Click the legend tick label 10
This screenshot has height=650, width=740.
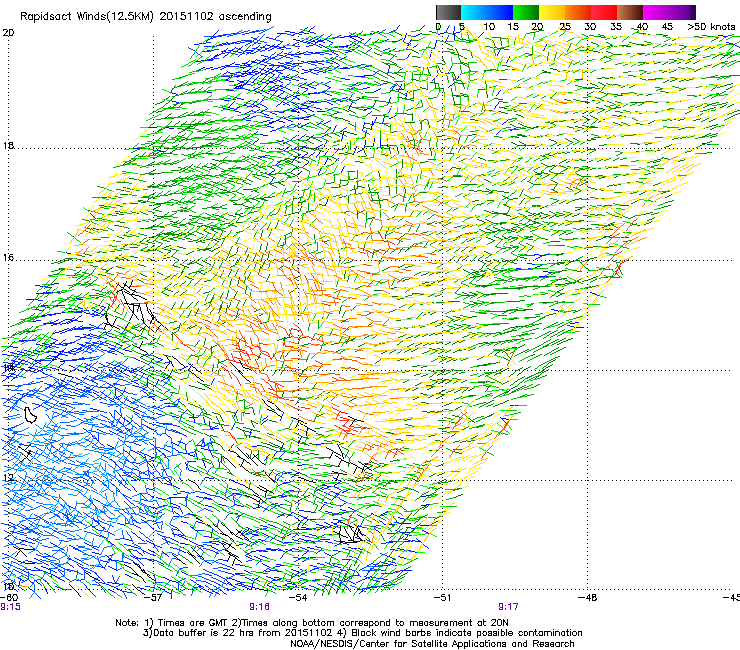[489, 27]
